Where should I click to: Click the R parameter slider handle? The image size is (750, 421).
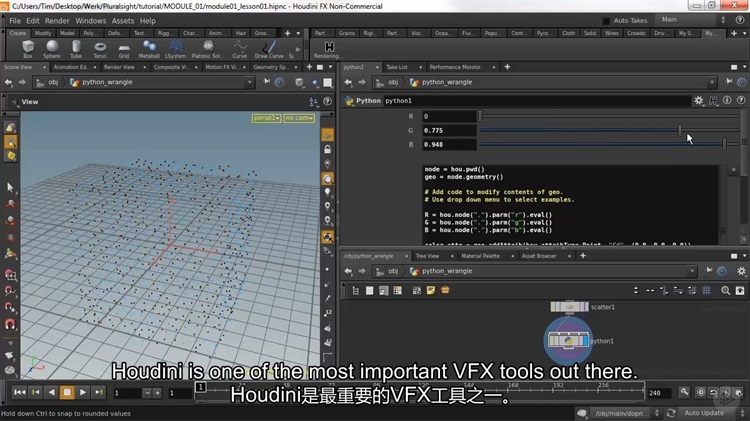(480, 116)
